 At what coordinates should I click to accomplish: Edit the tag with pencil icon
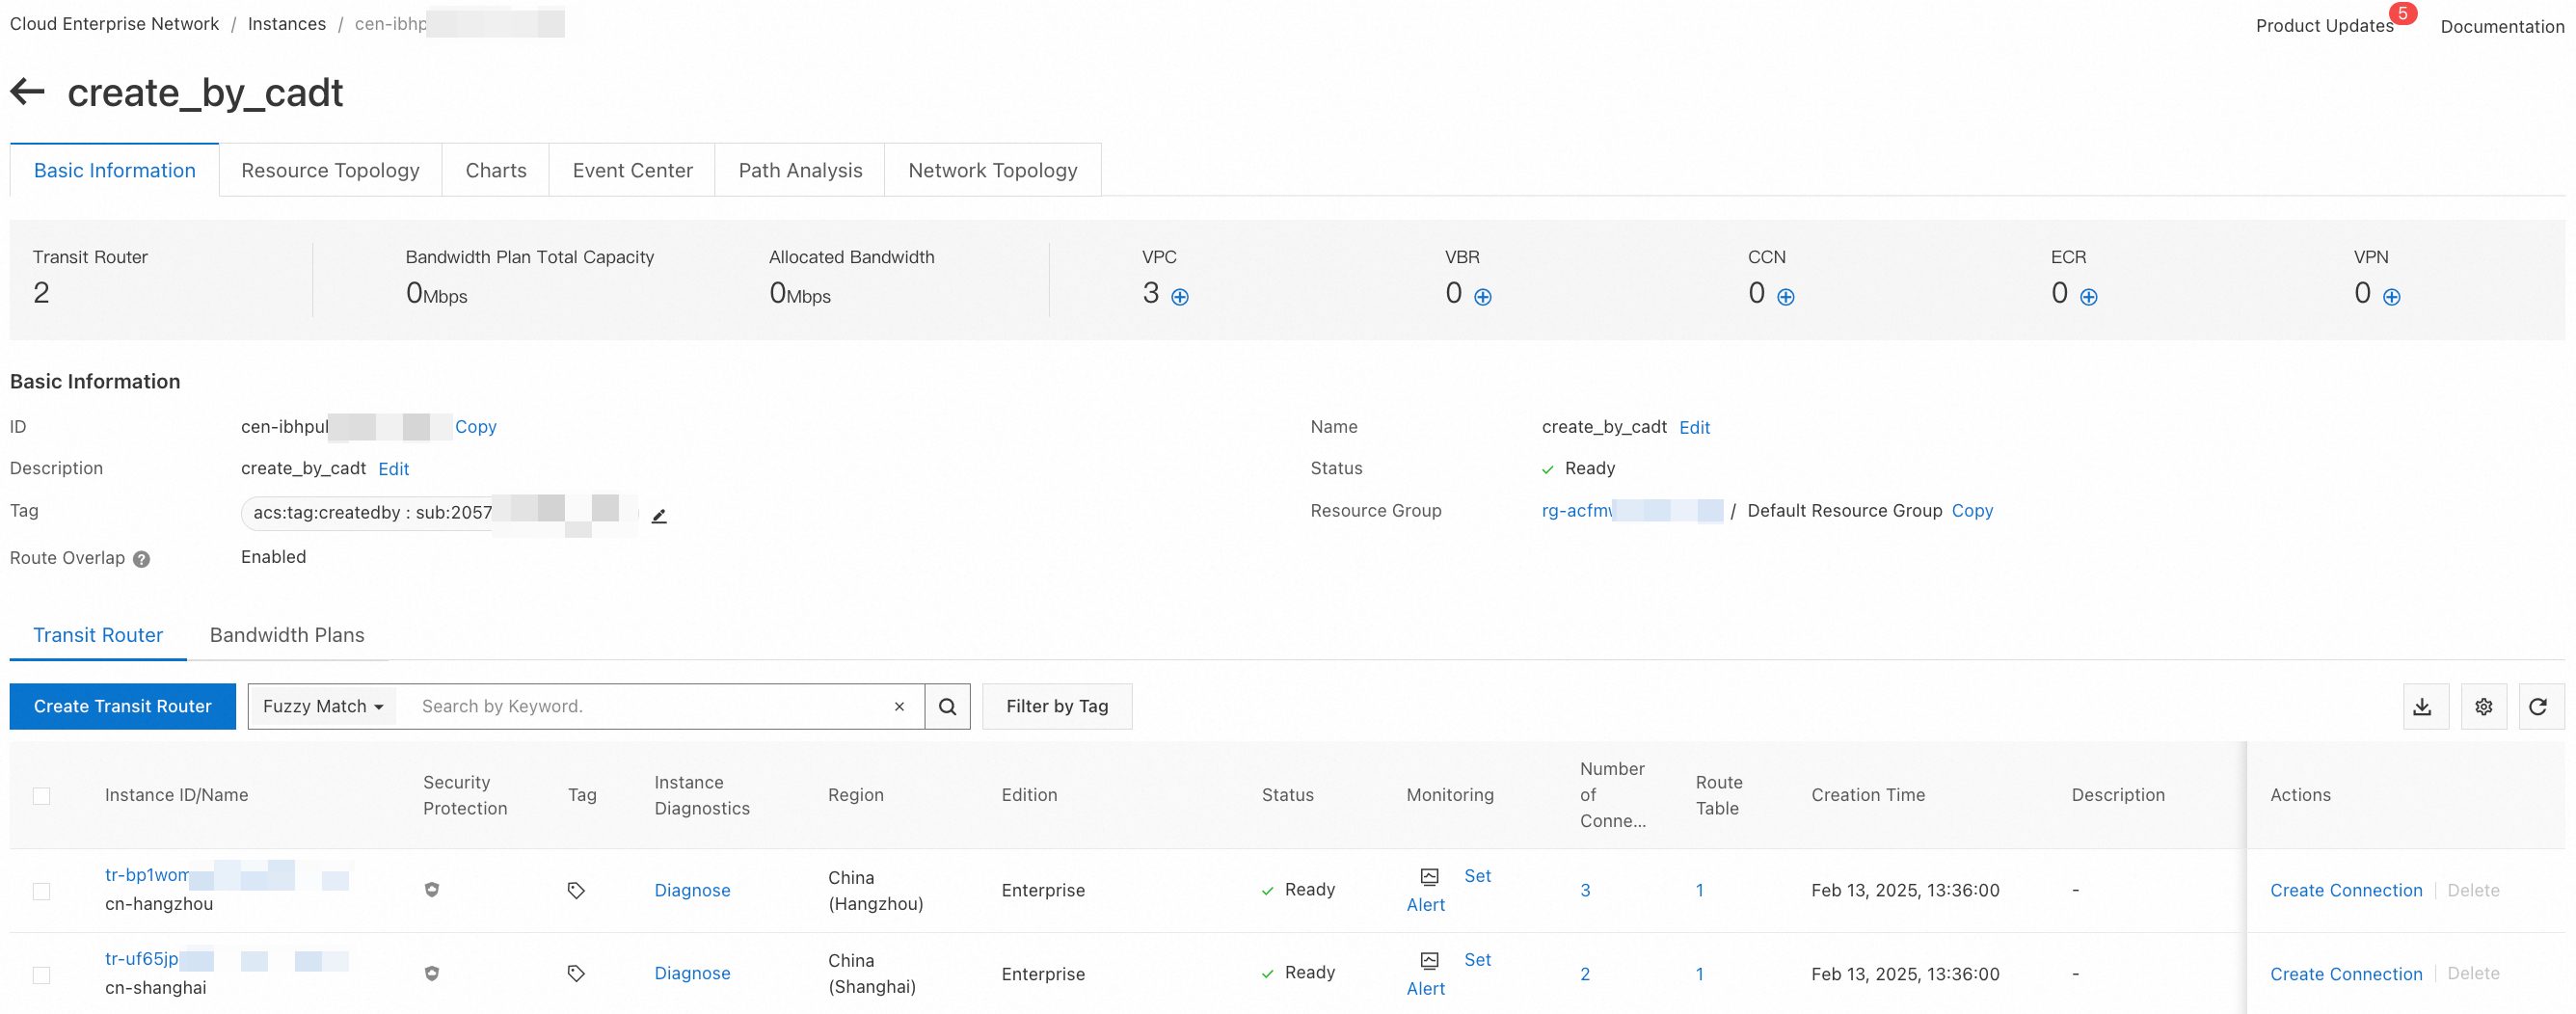(659, 516)
